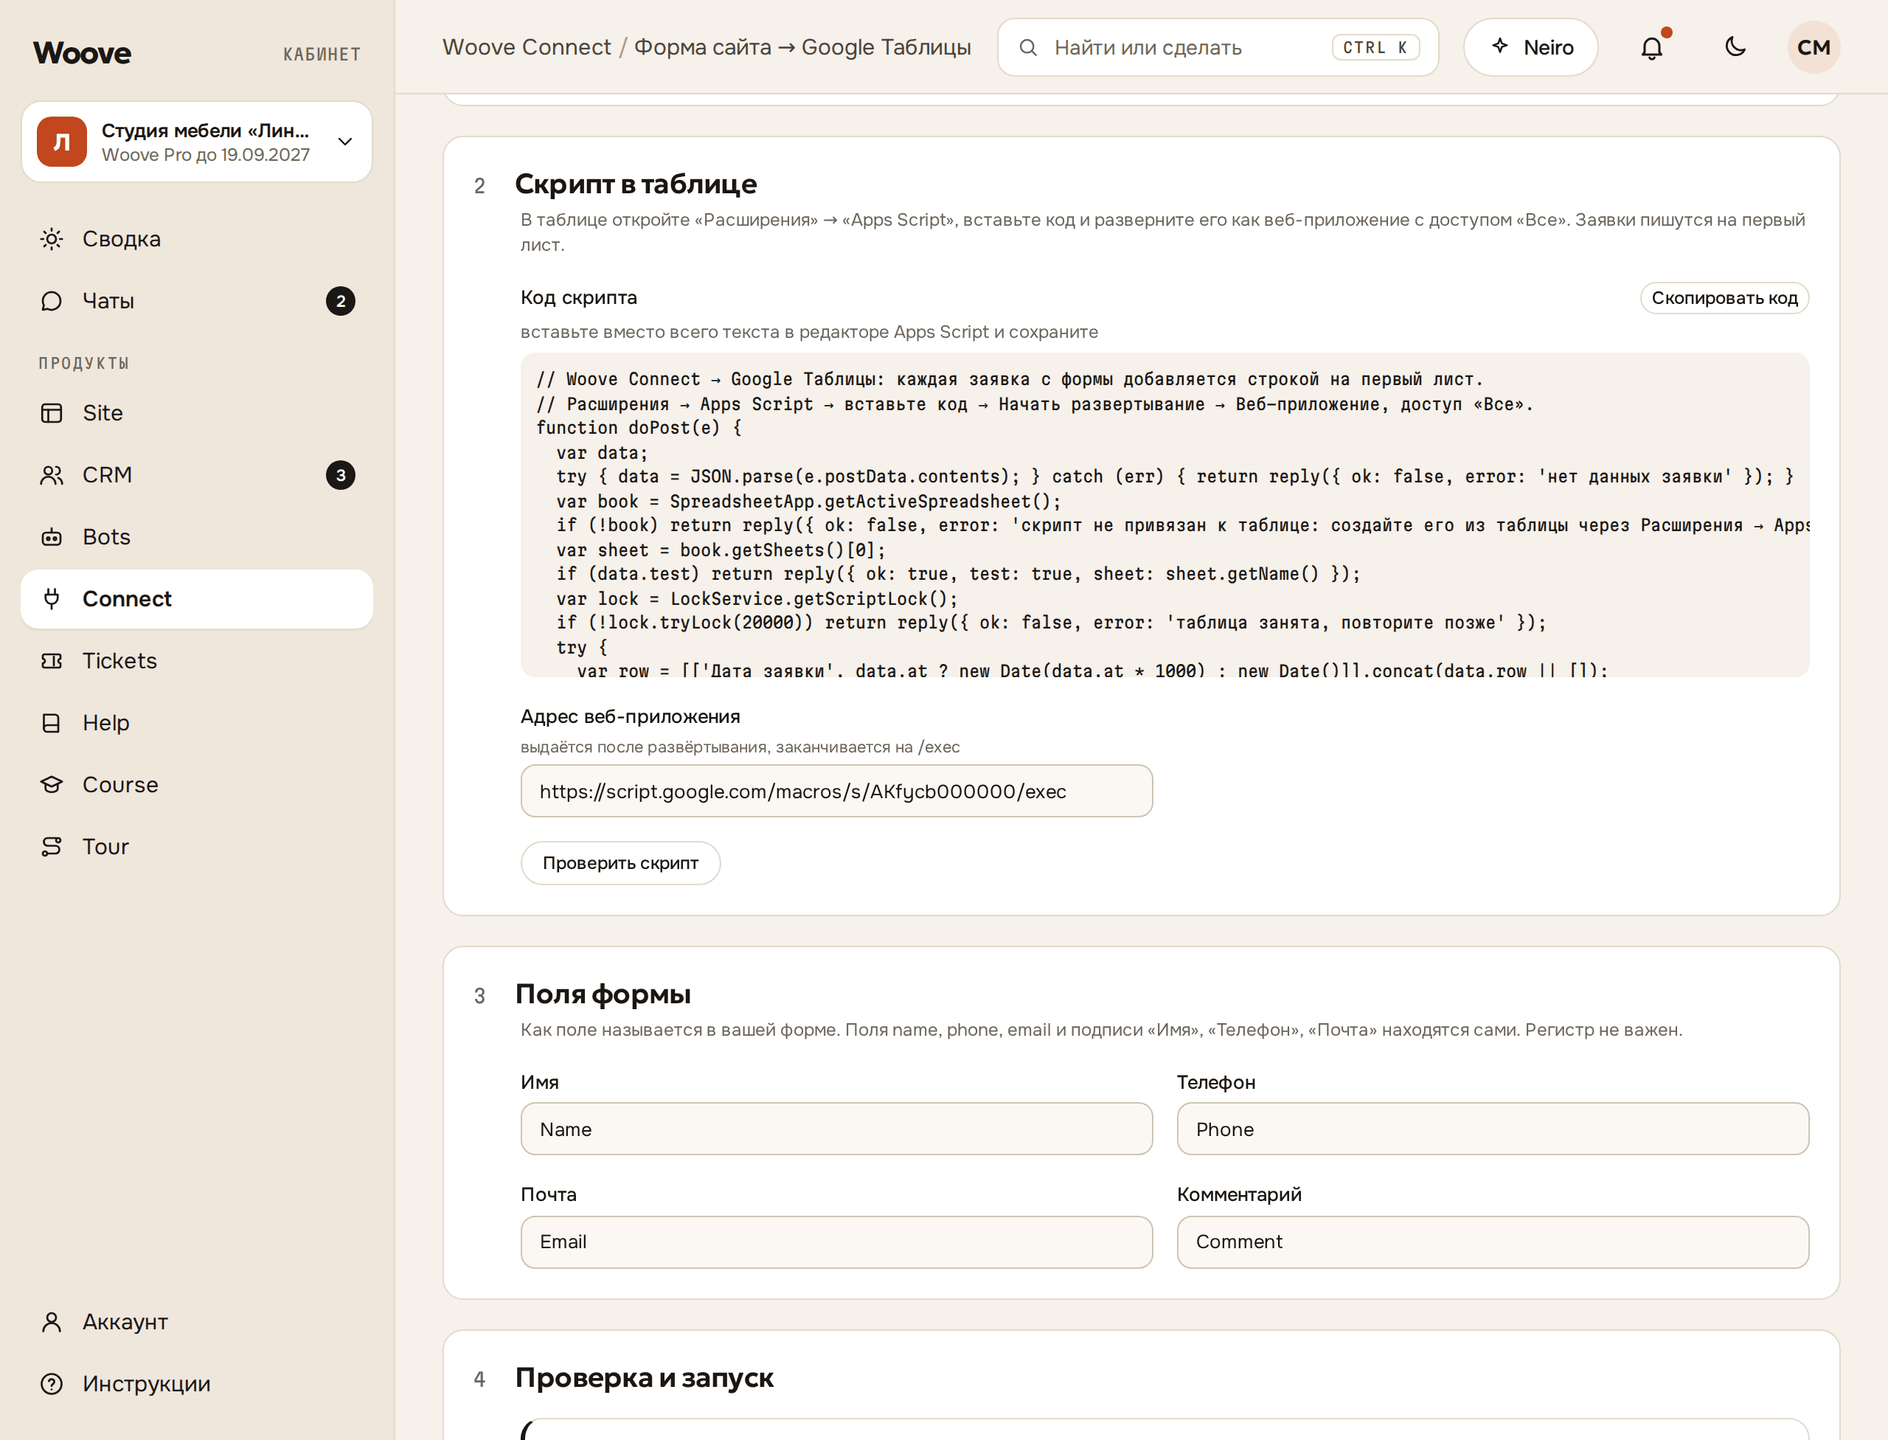Click Woove Pro до 19.09.2027 text

tap(206, 155)
